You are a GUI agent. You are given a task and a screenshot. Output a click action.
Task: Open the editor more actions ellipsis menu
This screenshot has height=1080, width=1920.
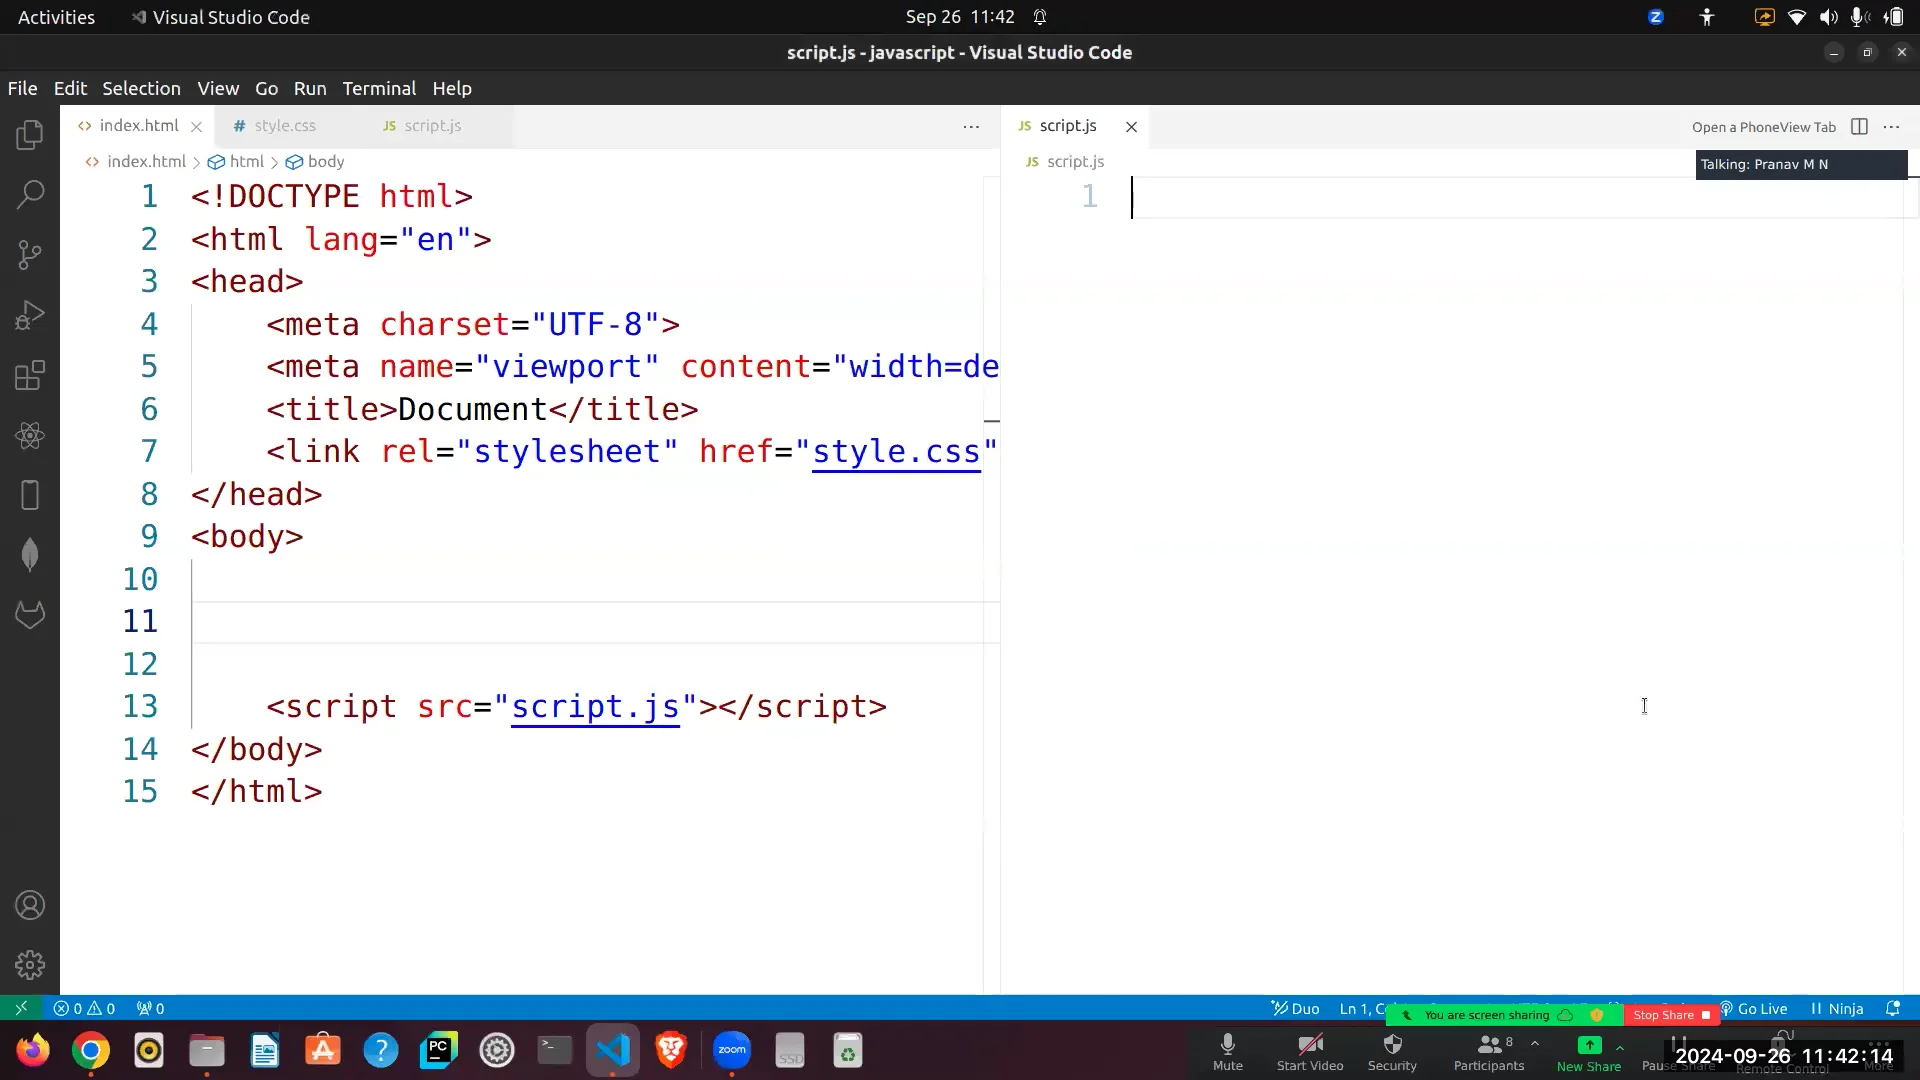[x=970, y=126]
